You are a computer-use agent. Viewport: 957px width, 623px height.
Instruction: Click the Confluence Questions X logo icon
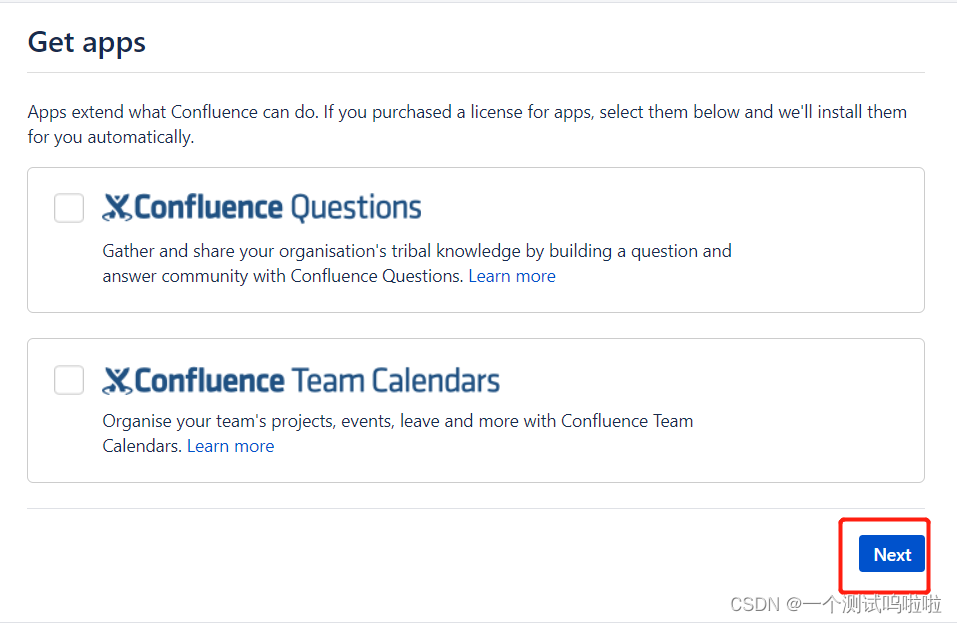click(117, 207)
